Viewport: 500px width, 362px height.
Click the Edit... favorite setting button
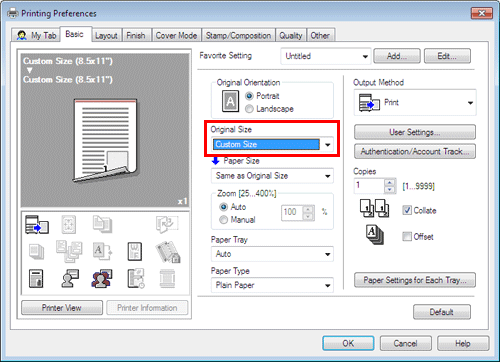447,56
